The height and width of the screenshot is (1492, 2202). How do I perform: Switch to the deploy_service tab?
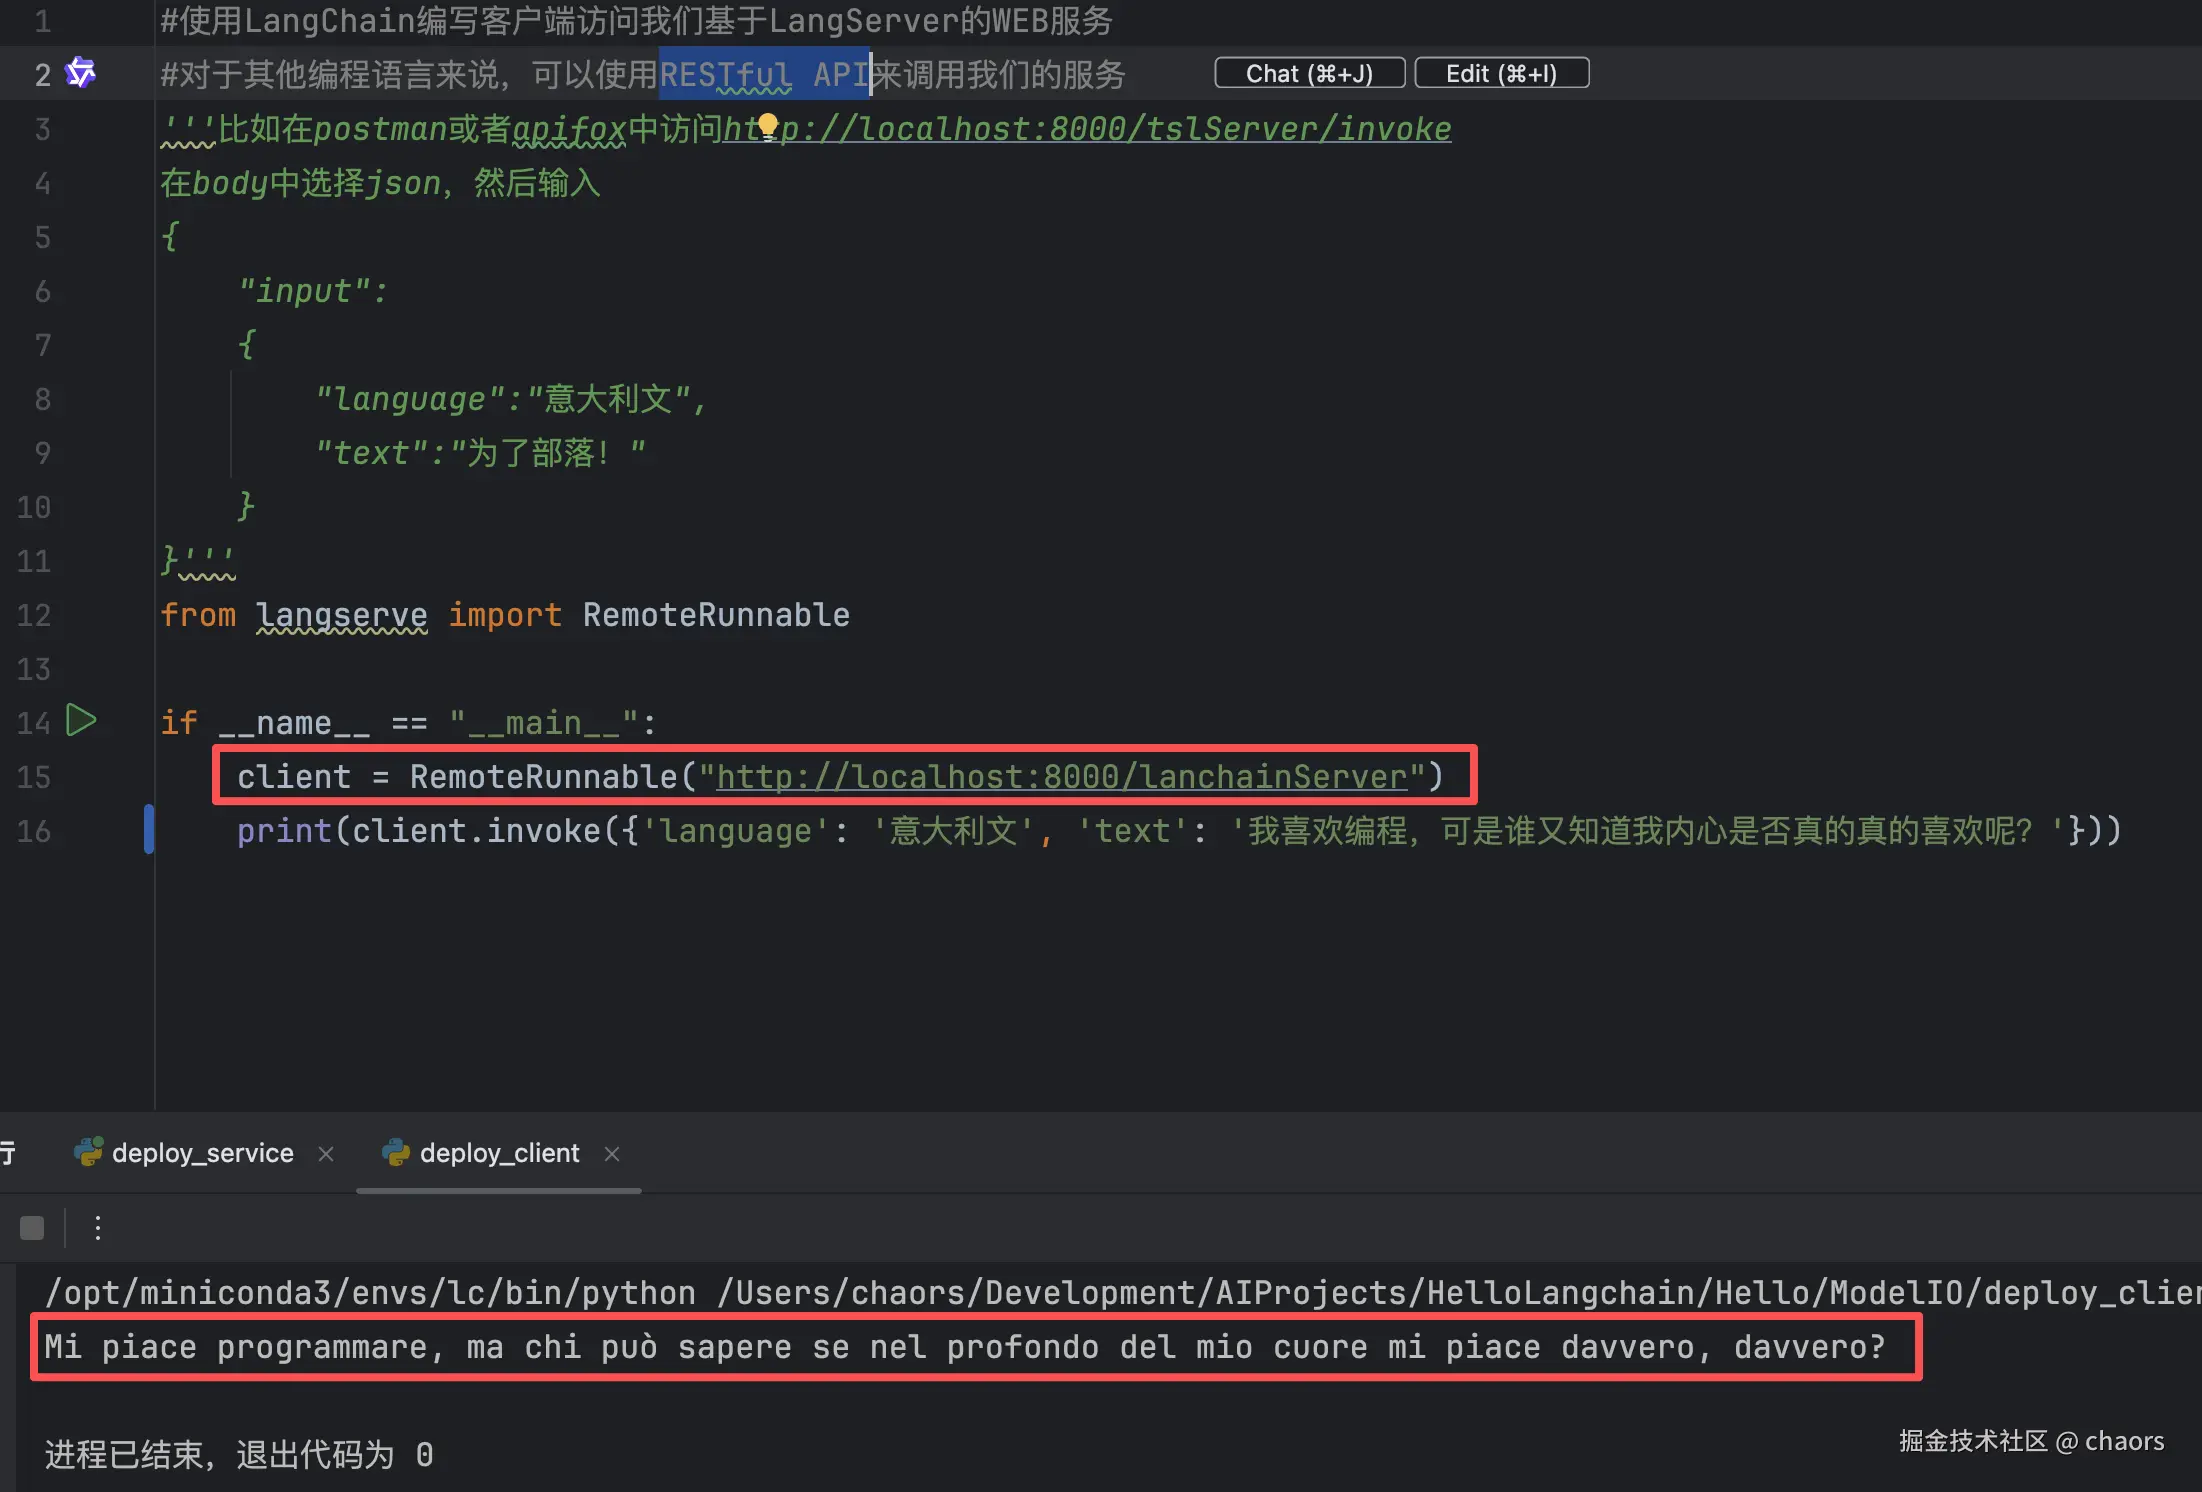(201, 1154)
